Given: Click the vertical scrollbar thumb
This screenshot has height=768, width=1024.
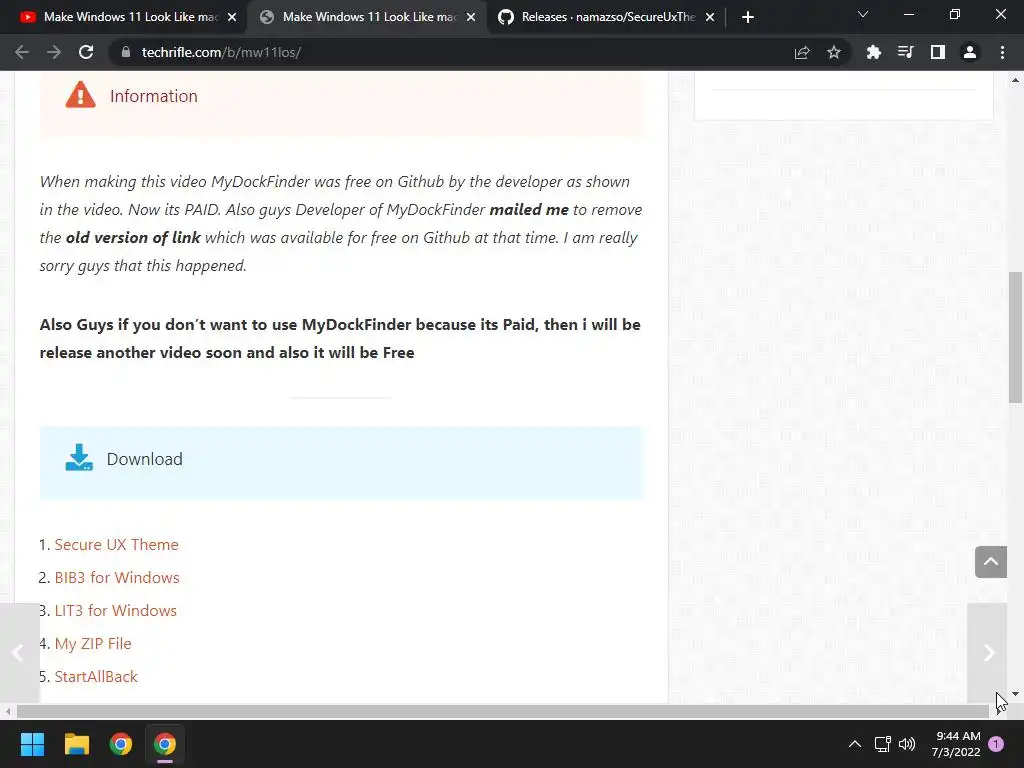Looking at the screenshot, I should (1016, 338).
